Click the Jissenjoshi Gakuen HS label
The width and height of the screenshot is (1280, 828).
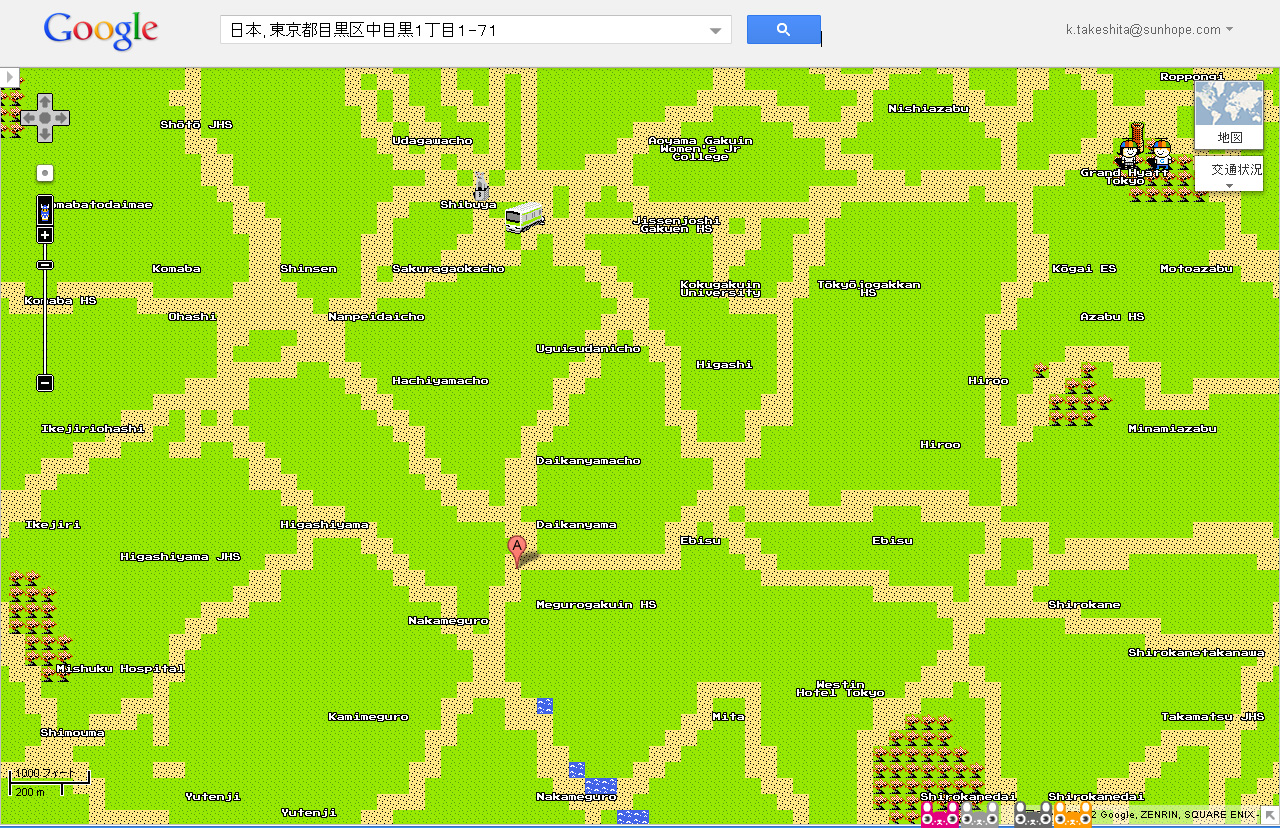pyautogui.click(x=676, y=225)
